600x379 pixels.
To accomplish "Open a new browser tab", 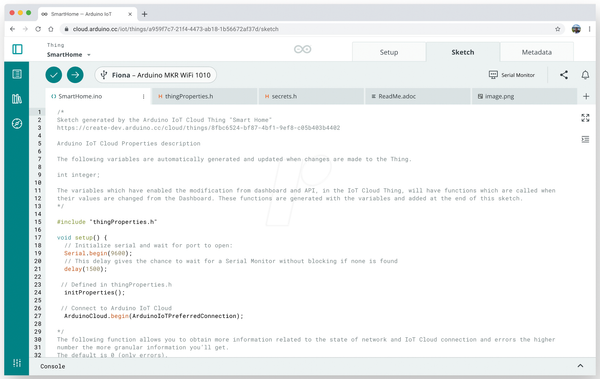I will click(144, 14).
